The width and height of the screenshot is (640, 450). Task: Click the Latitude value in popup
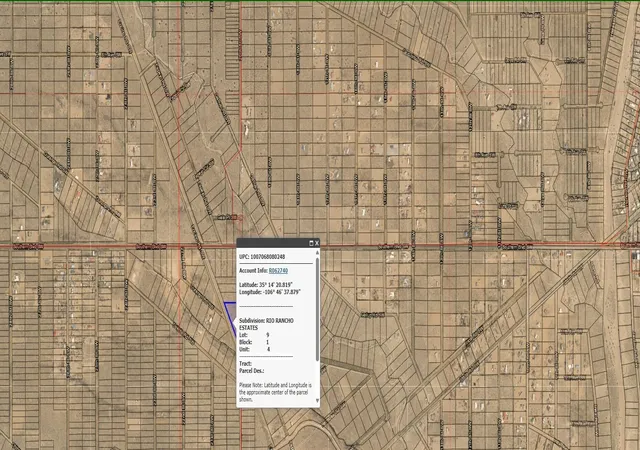coord(276,285)
